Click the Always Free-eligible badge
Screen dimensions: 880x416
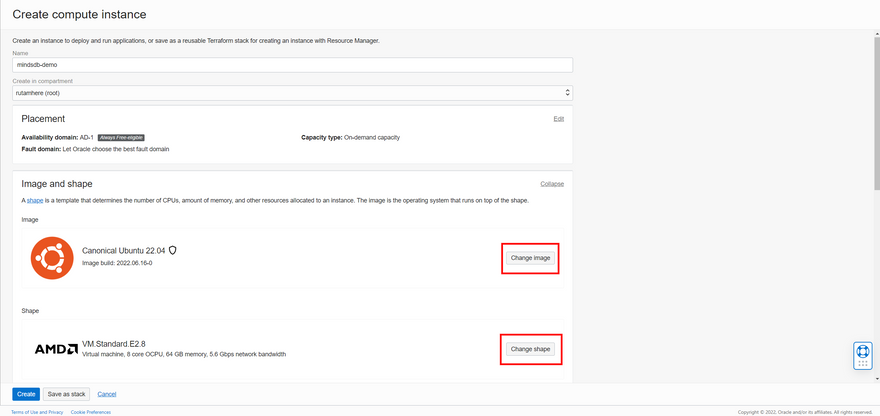pos(122,137)
